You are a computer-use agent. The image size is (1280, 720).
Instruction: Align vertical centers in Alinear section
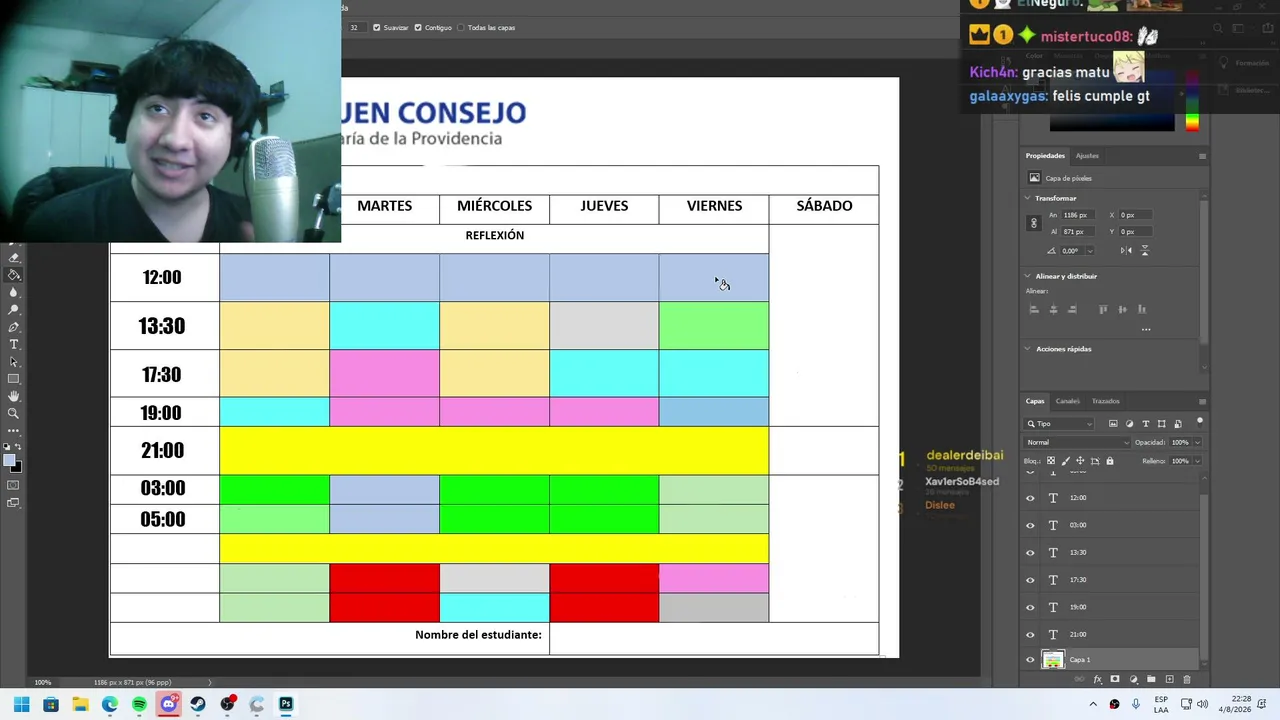pyautogui.click(x=1123, y=309)
